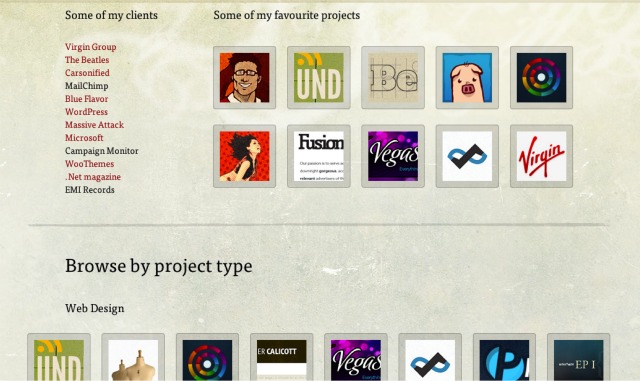Open the blue infinity logo favourite project
Viewport: 640px width, 381px height.
coord(467,156)
